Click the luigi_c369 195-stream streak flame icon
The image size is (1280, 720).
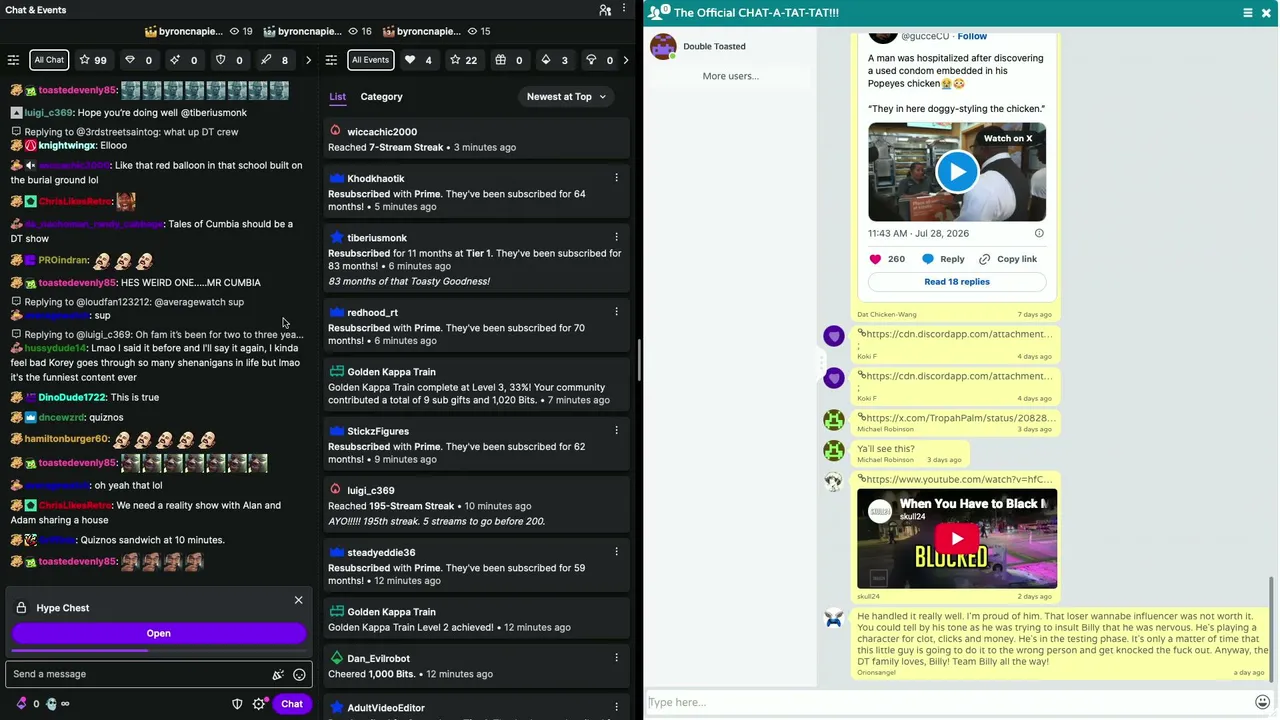pos(335,490)
